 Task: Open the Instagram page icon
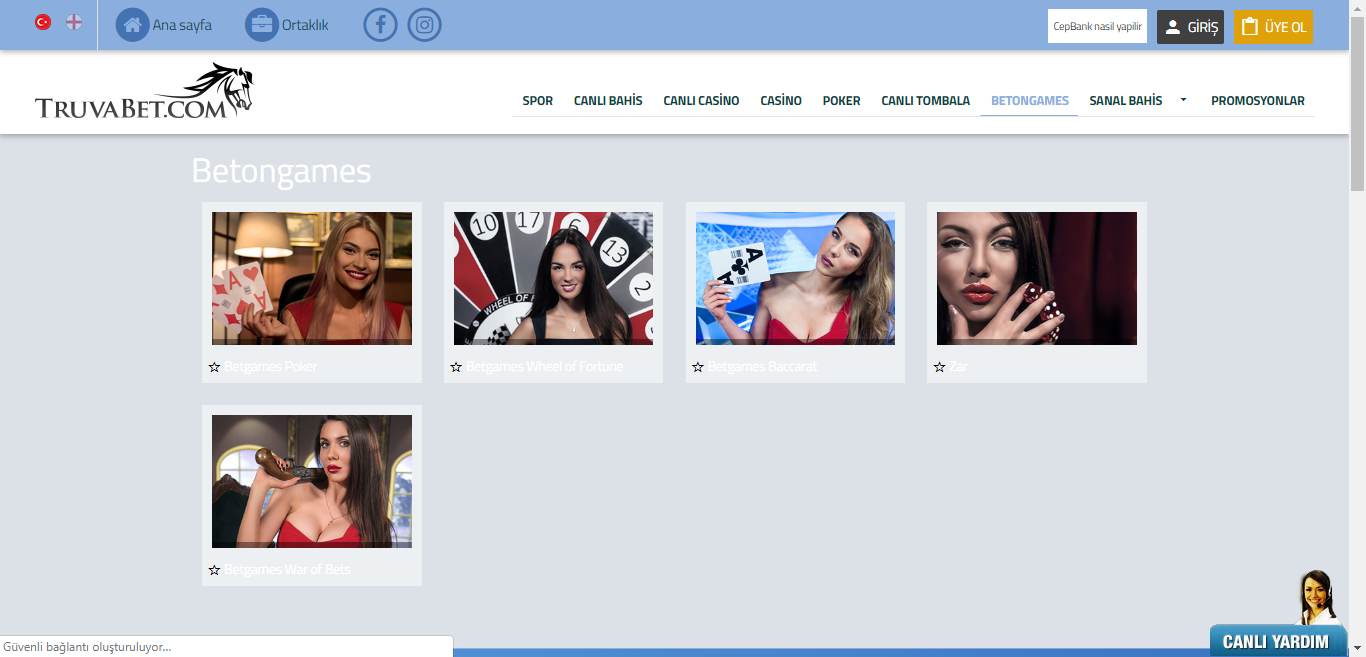tap(425, 25)
